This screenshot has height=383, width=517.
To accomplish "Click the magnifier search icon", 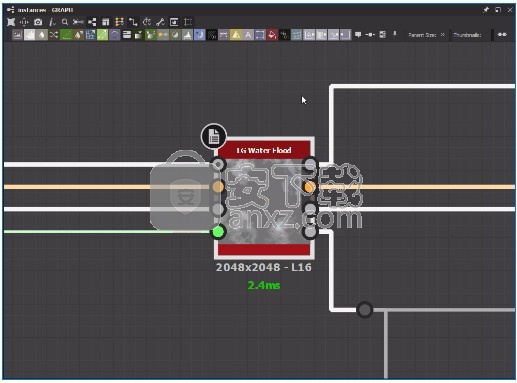I will (x=65, y=22).
